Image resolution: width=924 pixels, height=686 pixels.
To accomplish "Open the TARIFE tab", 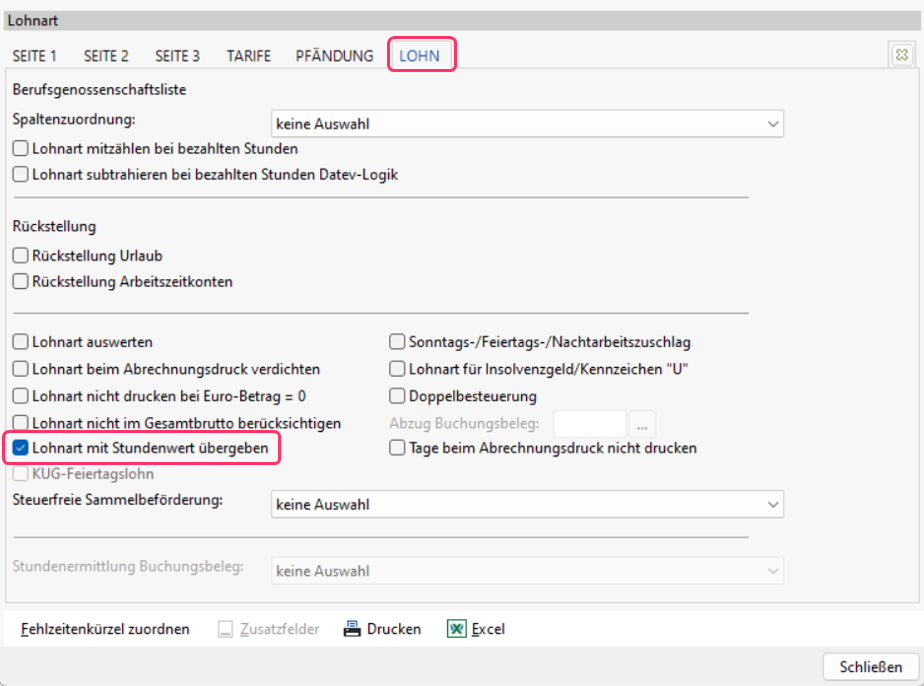I will [248, 56].
